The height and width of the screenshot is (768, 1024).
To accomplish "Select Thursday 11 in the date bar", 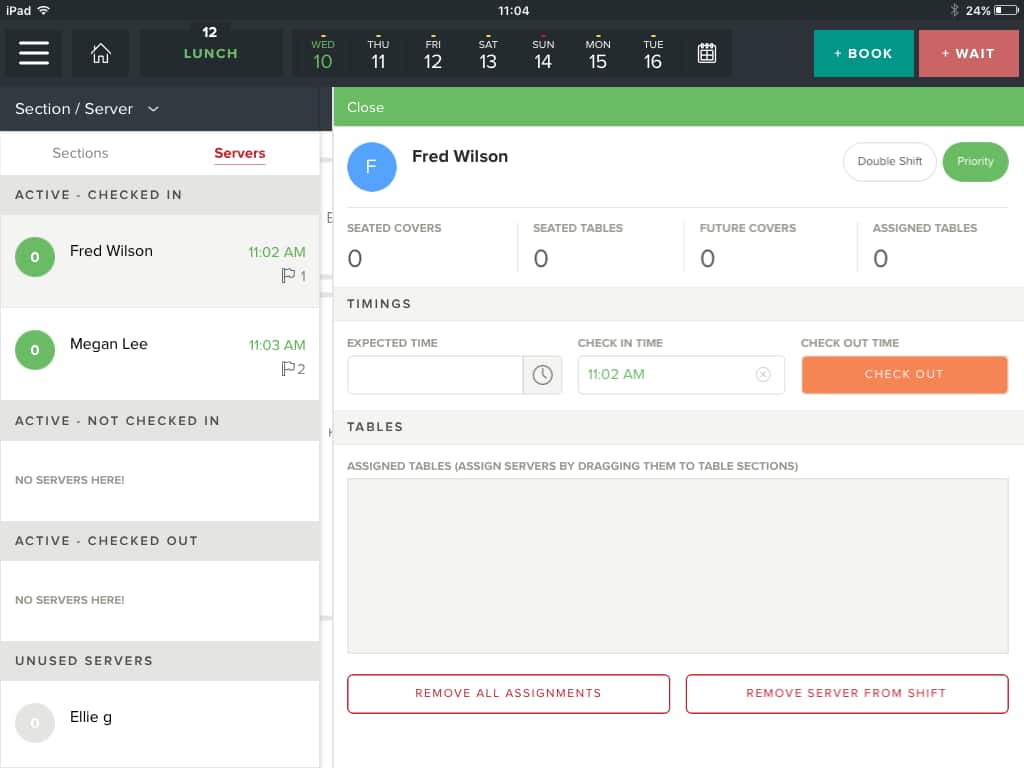I will [378, 54].
